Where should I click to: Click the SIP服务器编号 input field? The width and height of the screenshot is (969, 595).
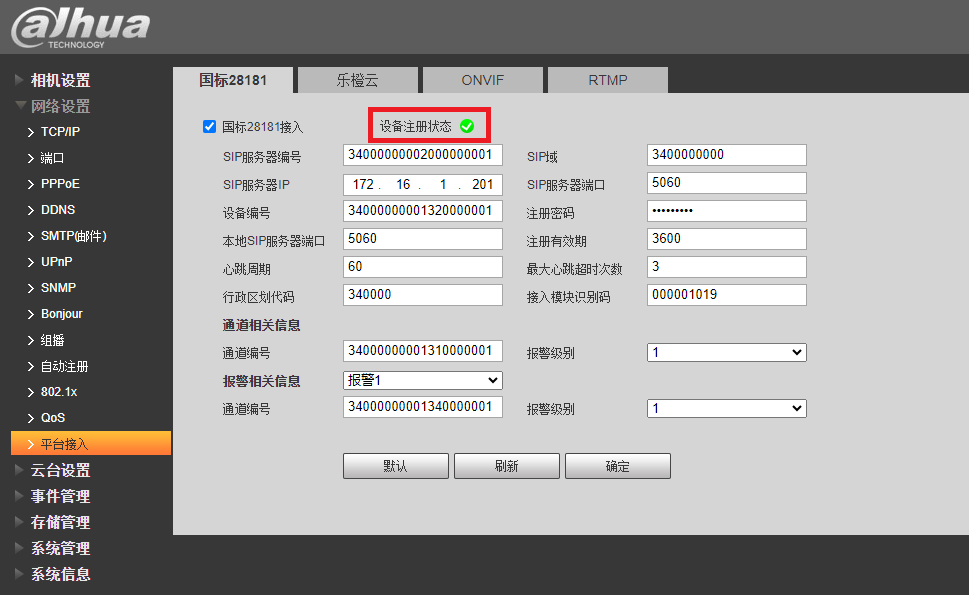pyautogui.click(x=422, y=155)
